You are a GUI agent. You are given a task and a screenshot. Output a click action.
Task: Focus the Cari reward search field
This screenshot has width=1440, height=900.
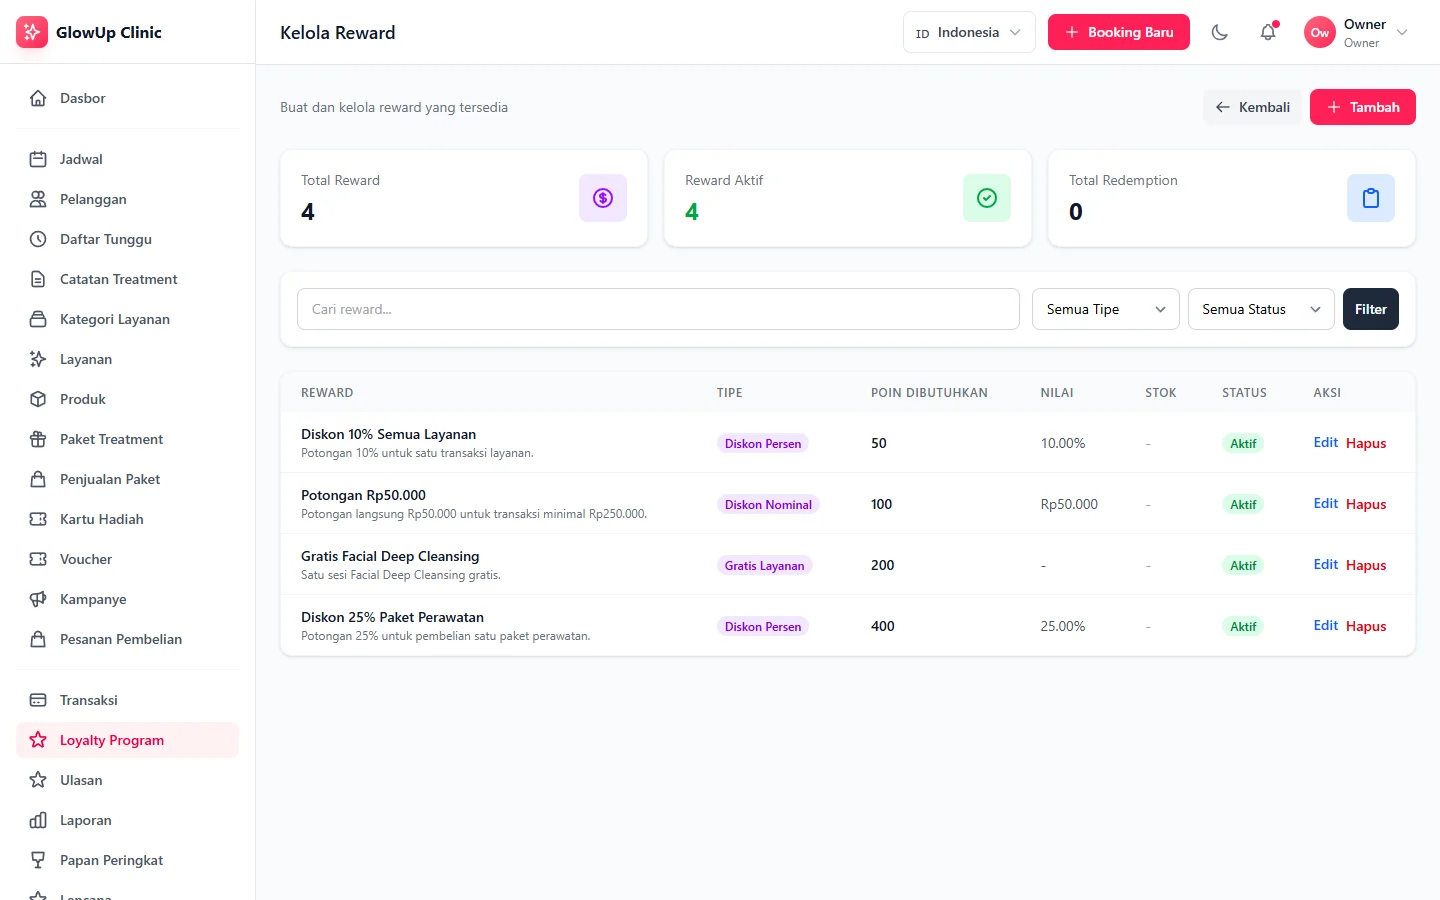tap(658, 309)
